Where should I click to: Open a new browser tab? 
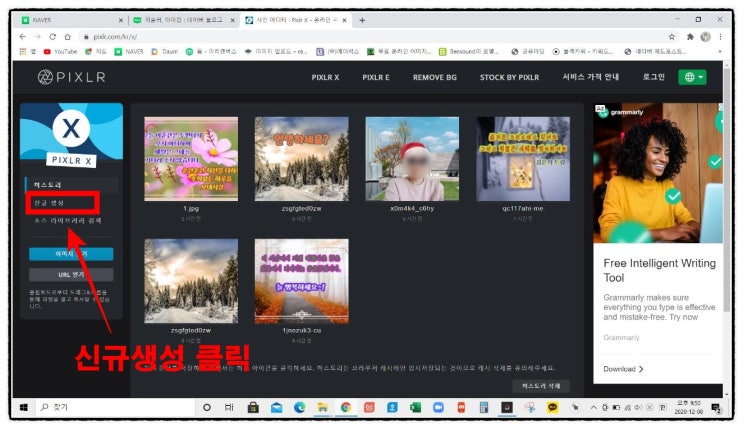click(362, 20)
